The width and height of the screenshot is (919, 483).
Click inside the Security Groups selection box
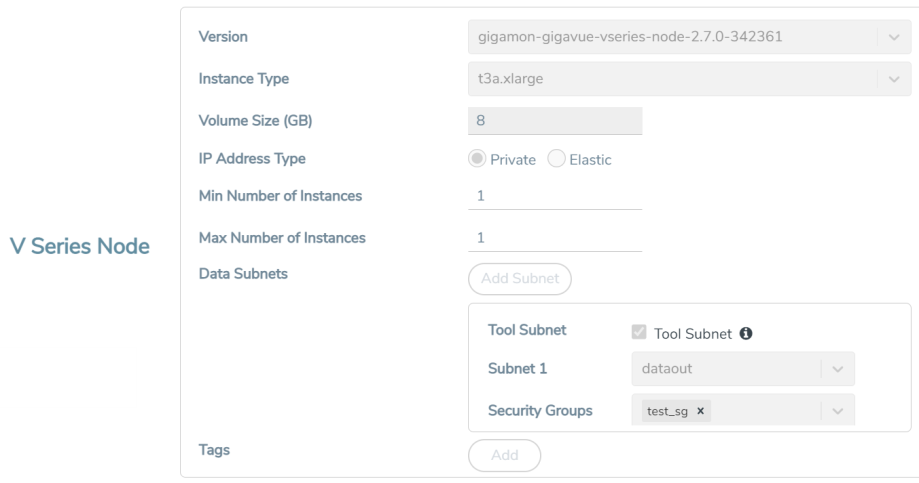pyautogui.click(x=765, y=411)
